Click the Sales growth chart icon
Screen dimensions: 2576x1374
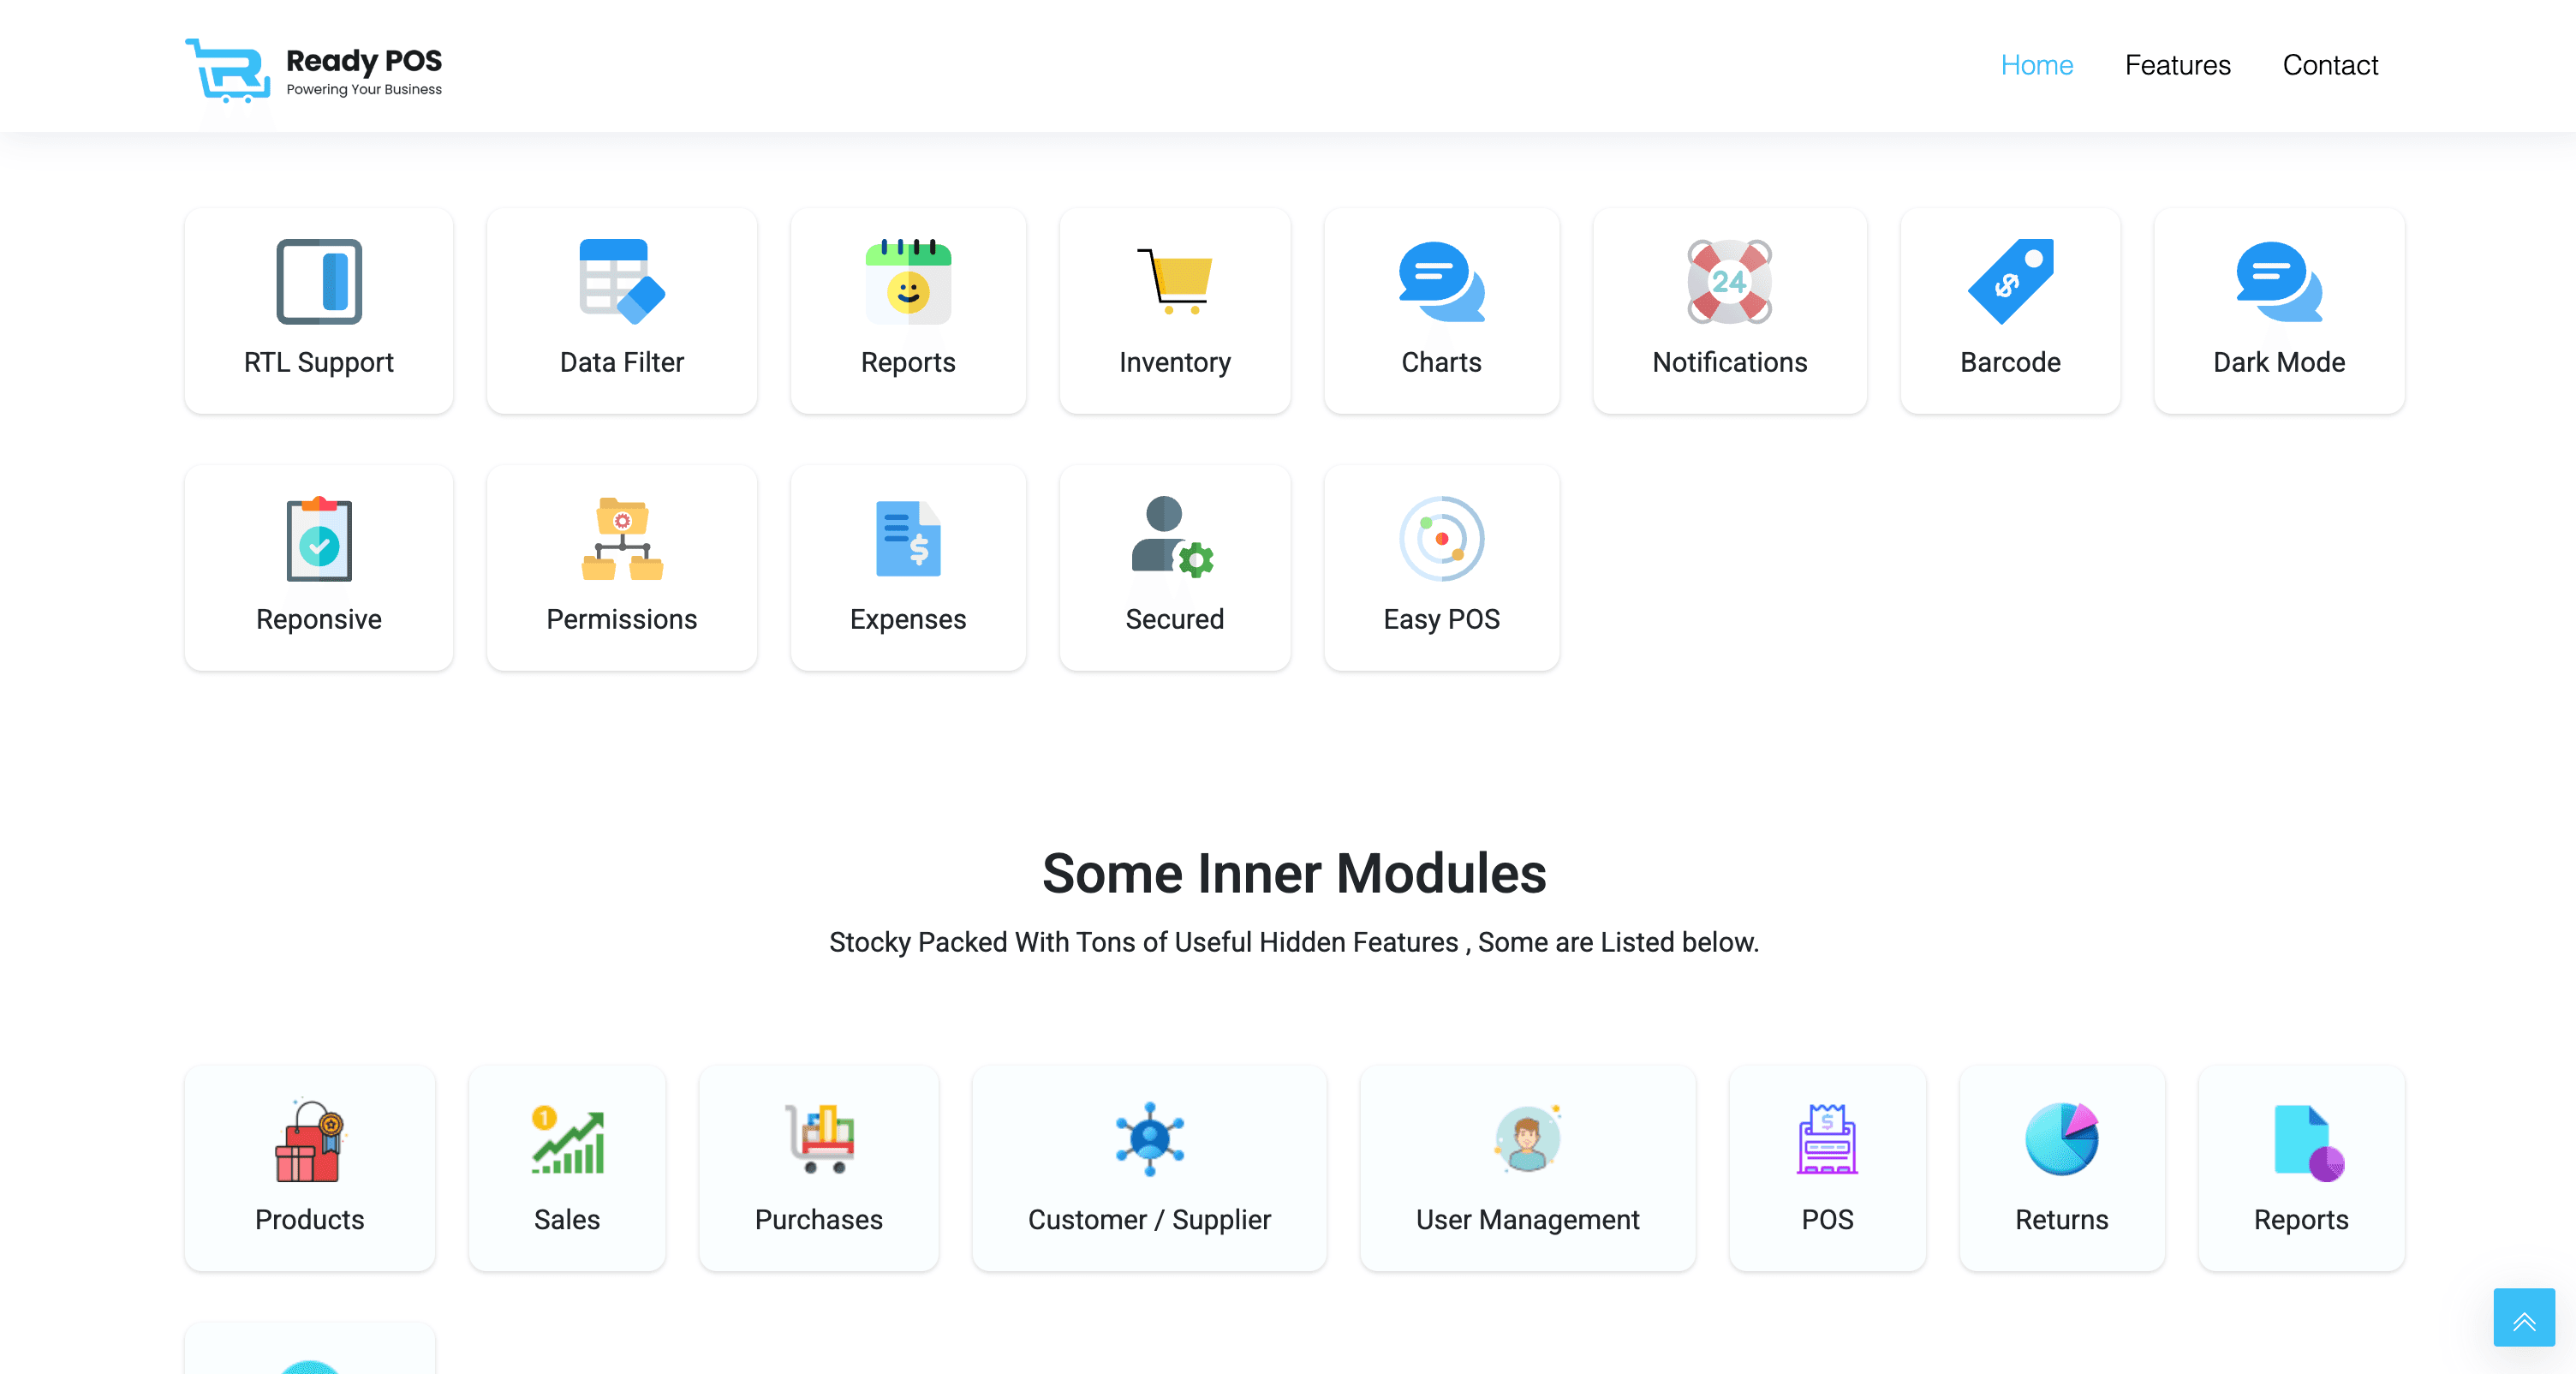[567, 1140]
